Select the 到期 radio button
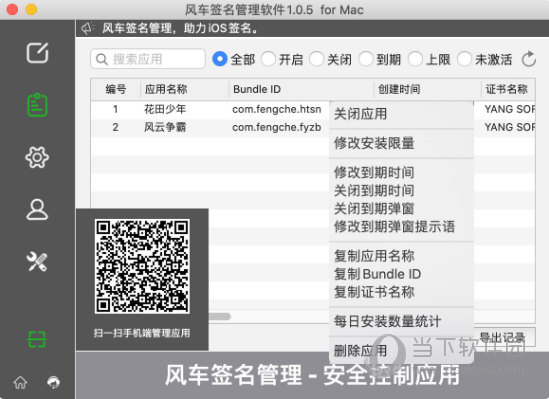The height and width of the screenshot is (399, 549). pyautogui.click(x=366, y=59)
